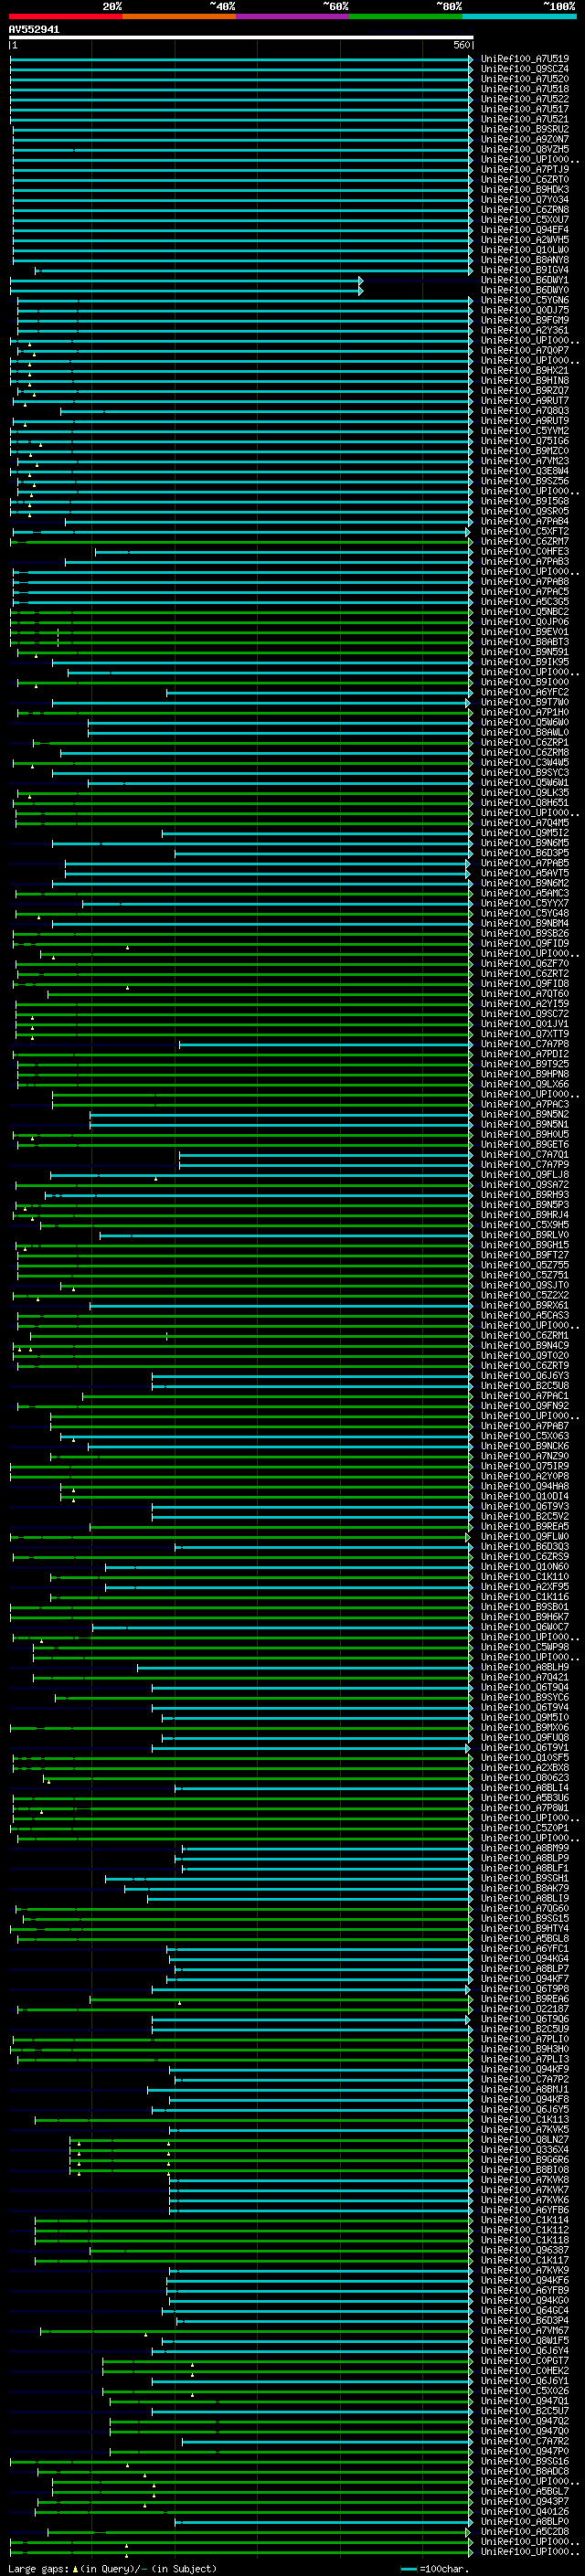Click the UniRef100_B9N5N2 label

point(525,1114)
